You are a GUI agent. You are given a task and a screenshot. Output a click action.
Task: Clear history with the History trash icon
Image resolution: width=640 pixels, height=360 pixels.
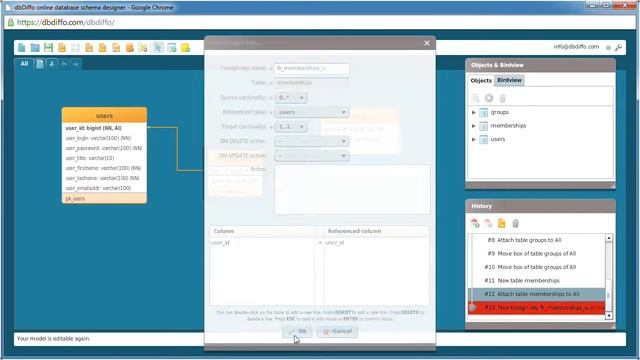coord(516,223)
